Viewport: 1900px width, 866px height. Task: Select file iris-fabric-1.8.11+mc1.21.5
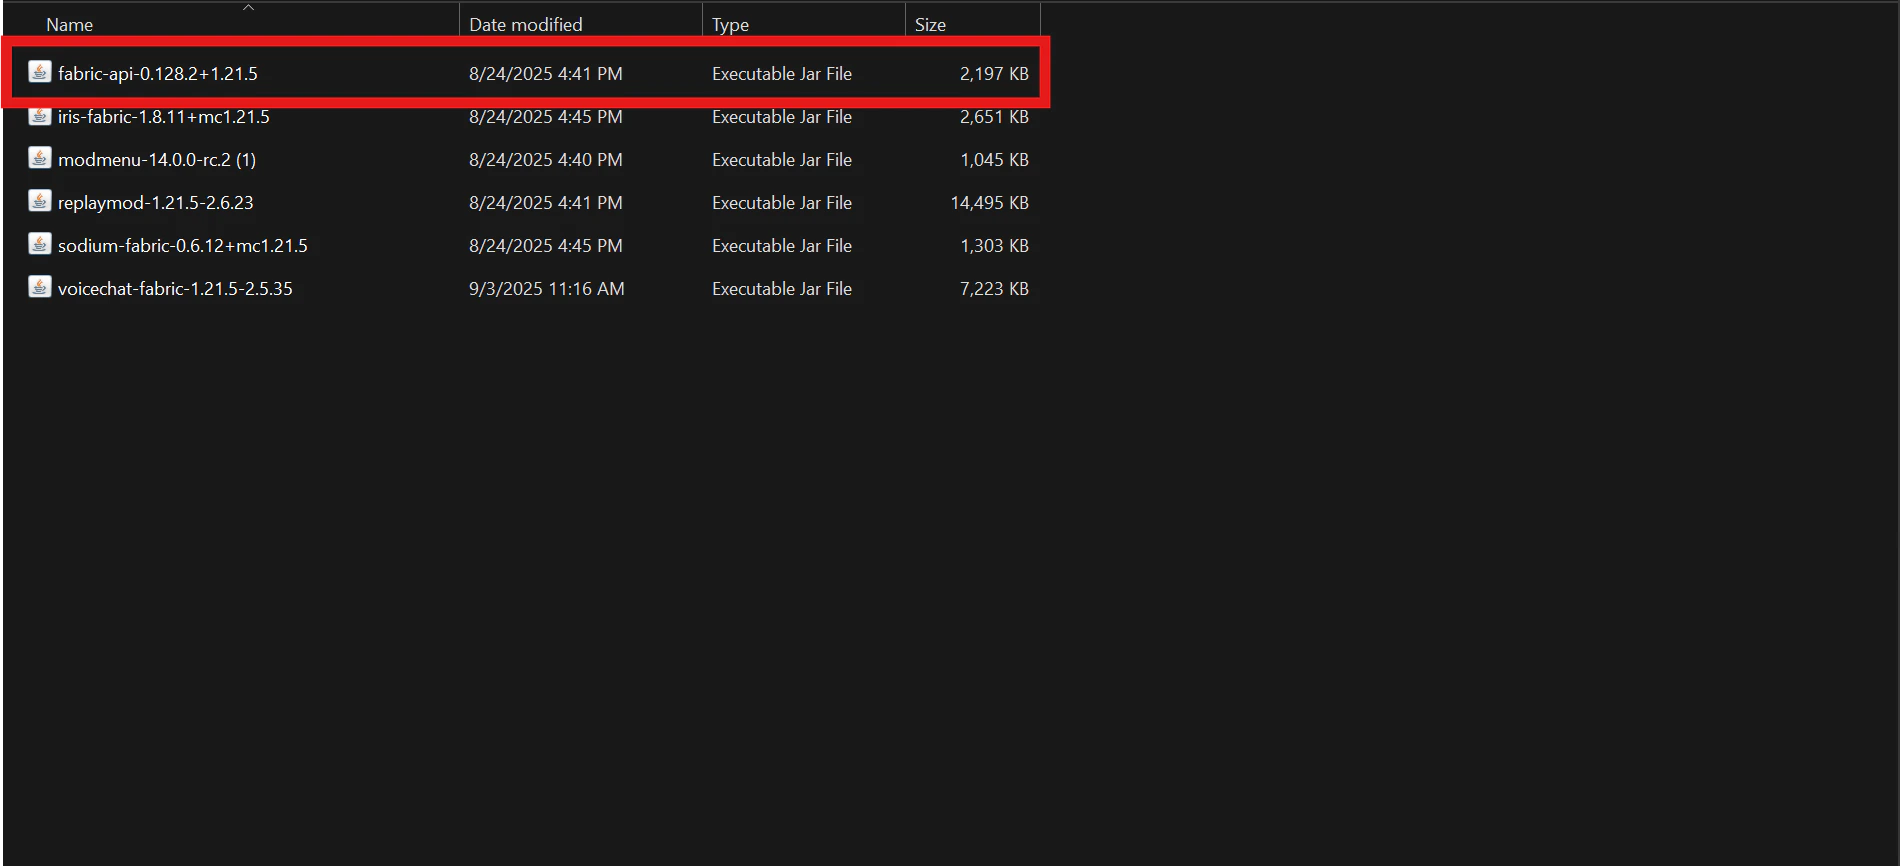[x=164, y=117]
